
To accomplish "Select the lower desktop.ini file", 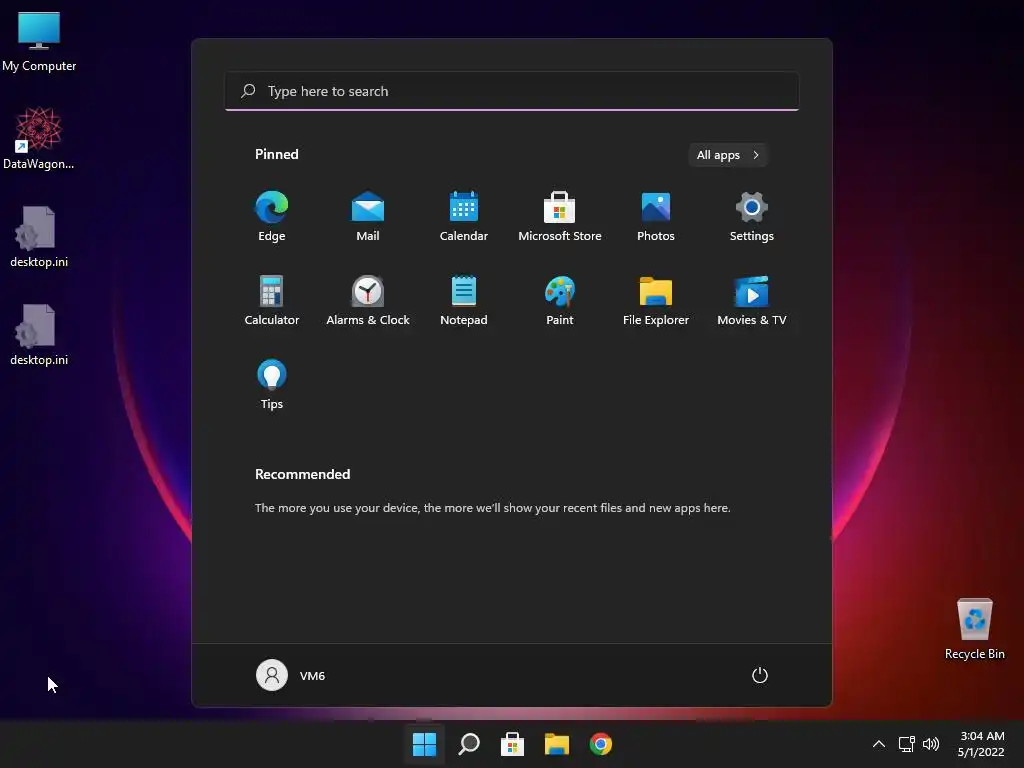I will 39,334.
